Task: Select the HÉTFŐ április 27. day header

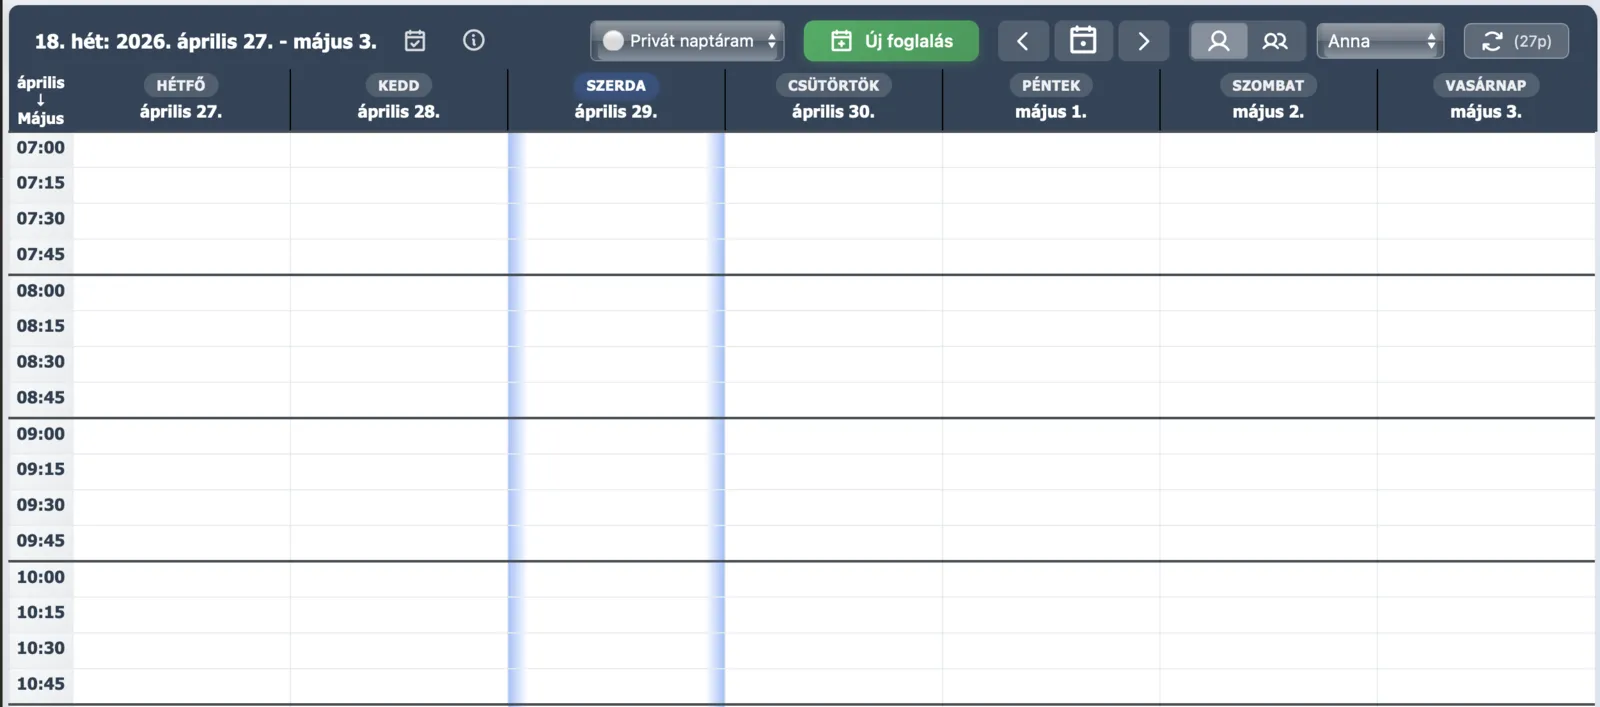Action: pos(181,98)
